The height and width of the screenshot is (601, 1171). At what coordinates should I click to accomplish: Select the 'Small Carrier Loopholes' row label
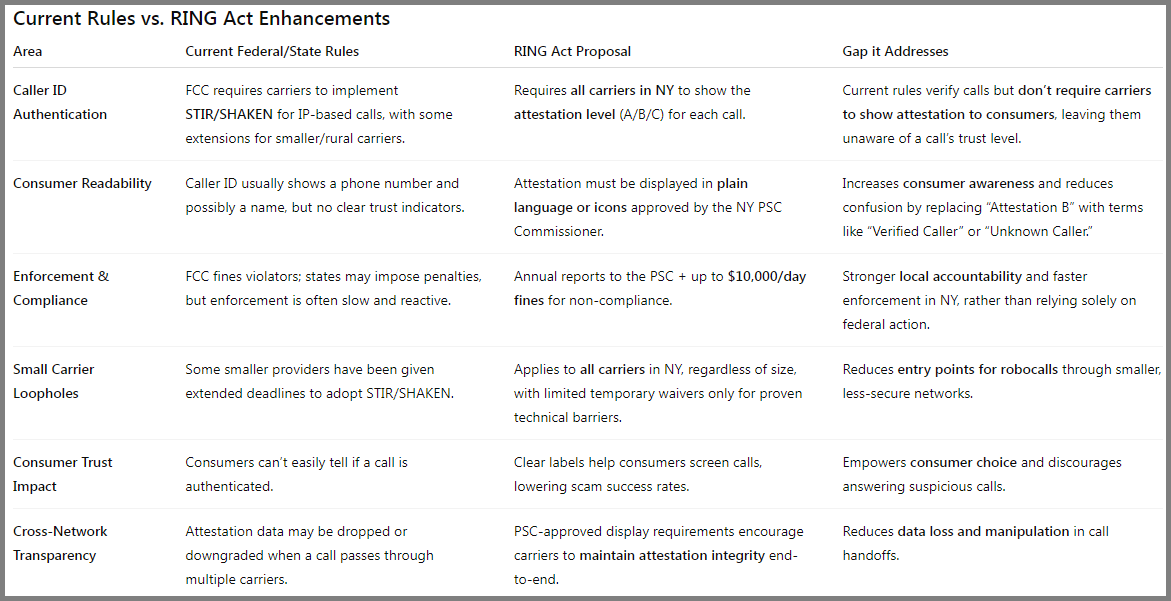click(54, 381)
